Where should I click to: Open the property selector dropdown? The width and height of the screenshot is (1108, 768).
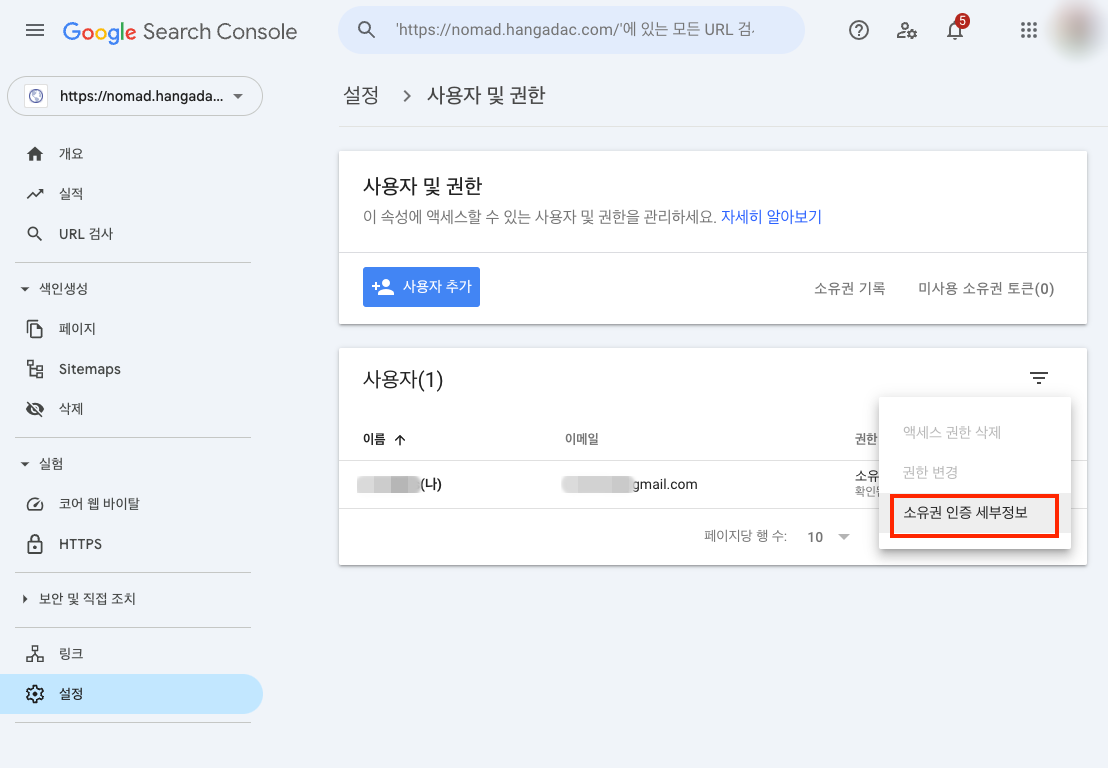coord(135,96)
